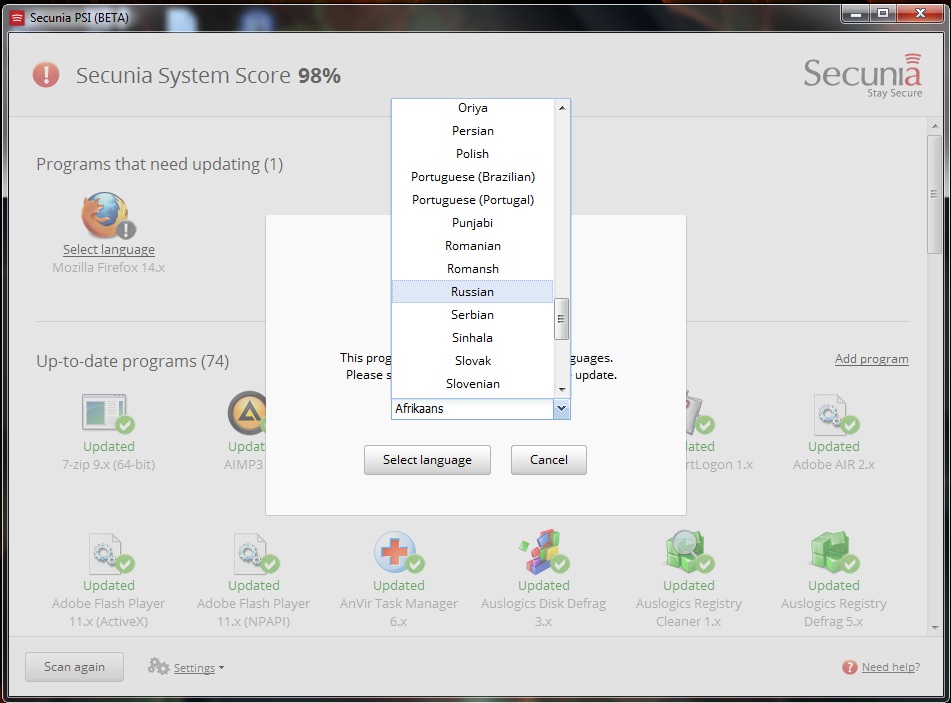Click the Updated label for Adobe AIR
The height and width of the screenshot is (703, 951).
833,447
